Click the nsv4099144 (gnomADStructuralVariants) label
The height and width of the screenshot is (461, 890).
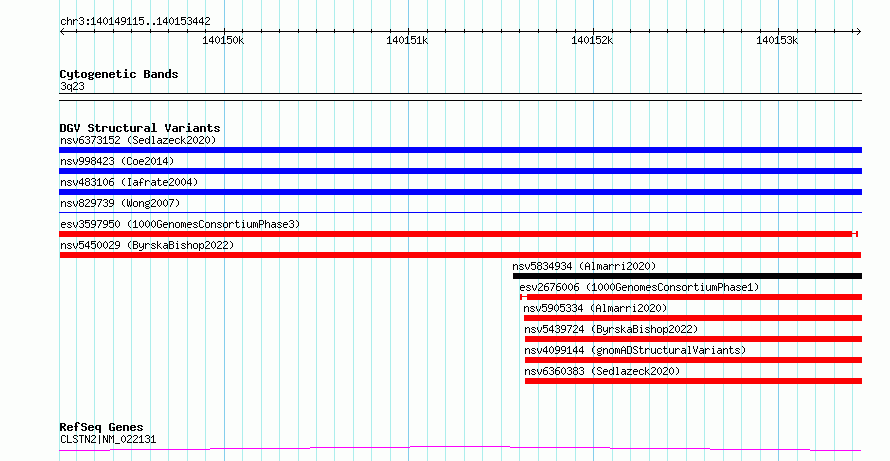tap(635, 350)
